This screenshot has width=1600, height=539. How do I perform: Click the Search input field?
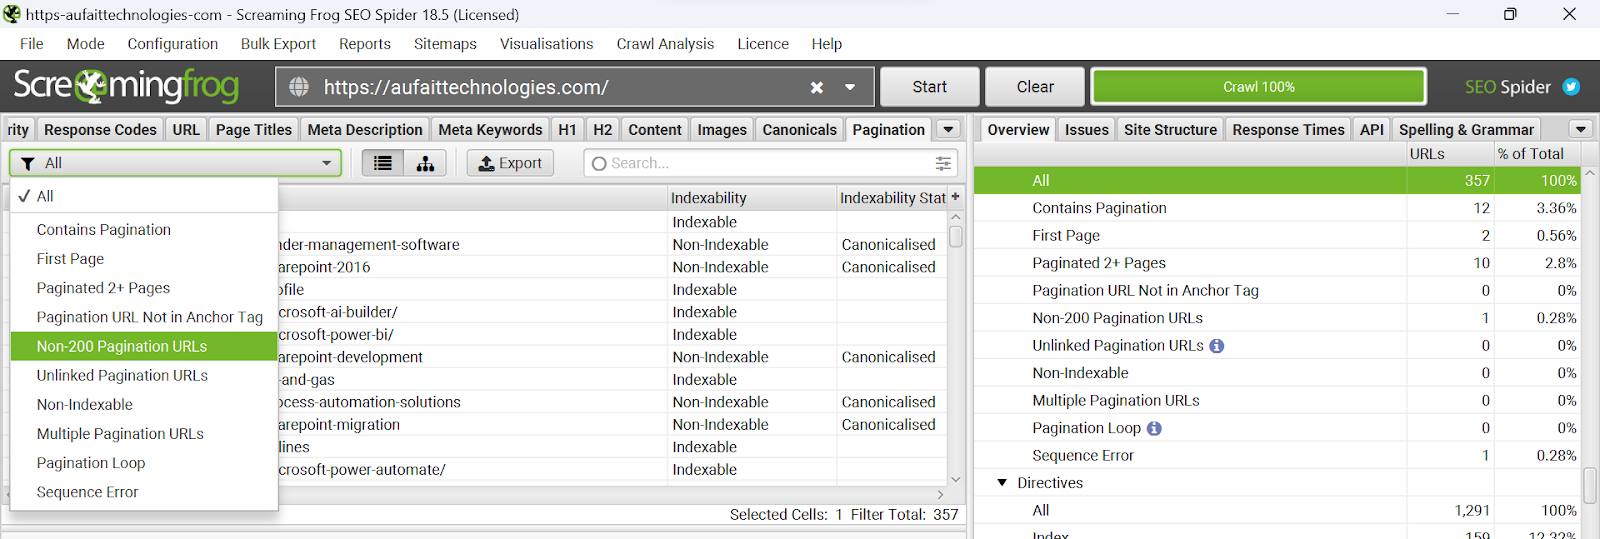[x=770, y=163]
